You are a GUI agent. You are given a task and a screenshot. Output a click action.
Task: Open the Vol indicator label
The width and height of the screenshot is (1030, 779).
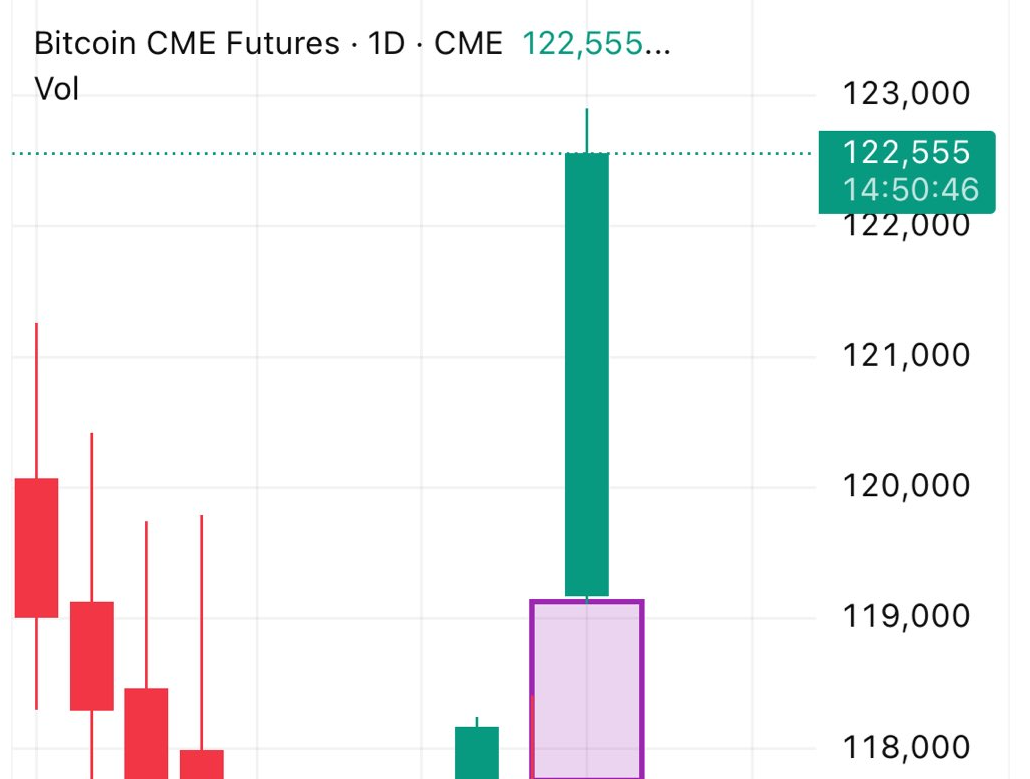pos(57,89)
